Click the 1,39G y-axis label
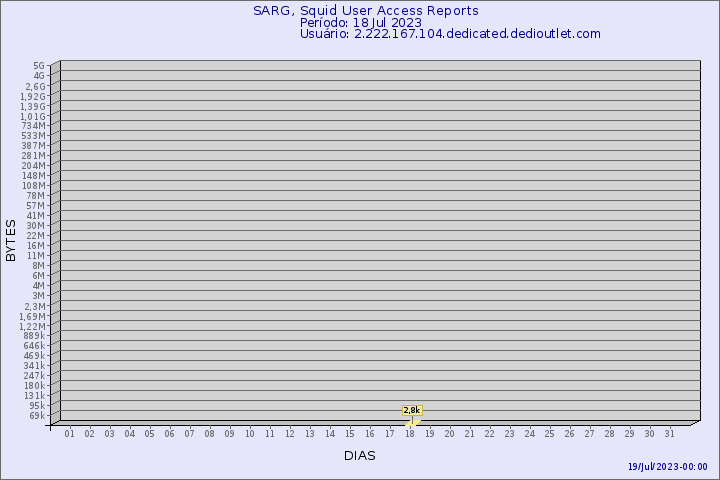This screenshot has height=480, width=720. pos(33,107)
